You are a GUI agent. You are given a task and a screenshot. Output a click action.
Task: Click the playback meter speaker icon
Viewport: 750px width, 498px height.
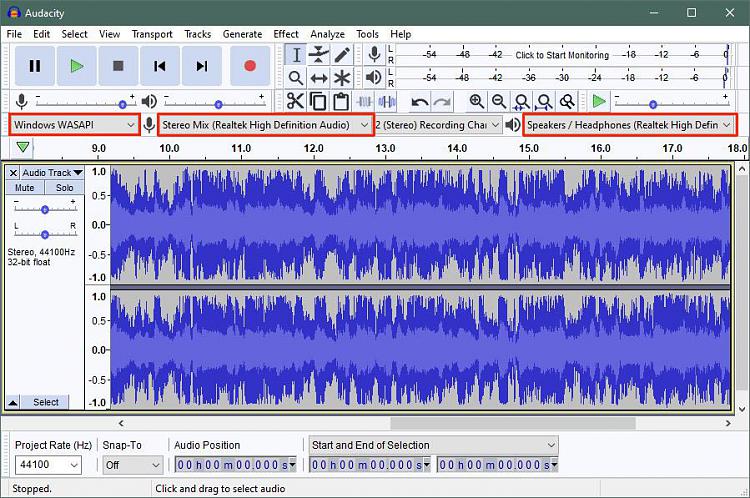click(x=374, y=77)
